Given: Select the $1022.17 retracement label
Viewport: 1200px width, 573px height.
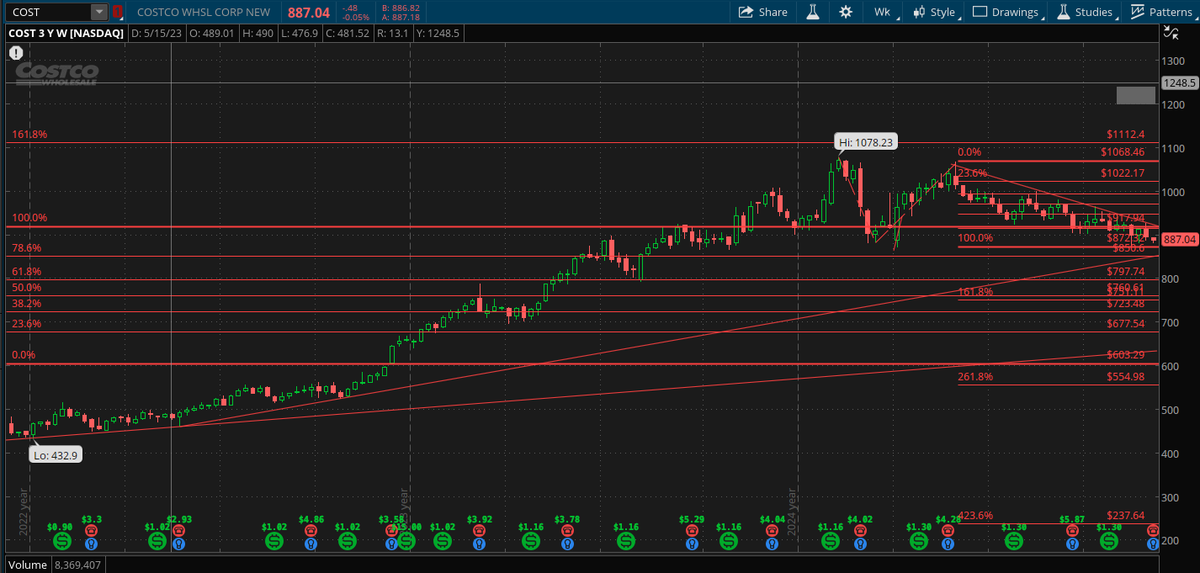Looking at the screenshot, I should pos(1122,173).
